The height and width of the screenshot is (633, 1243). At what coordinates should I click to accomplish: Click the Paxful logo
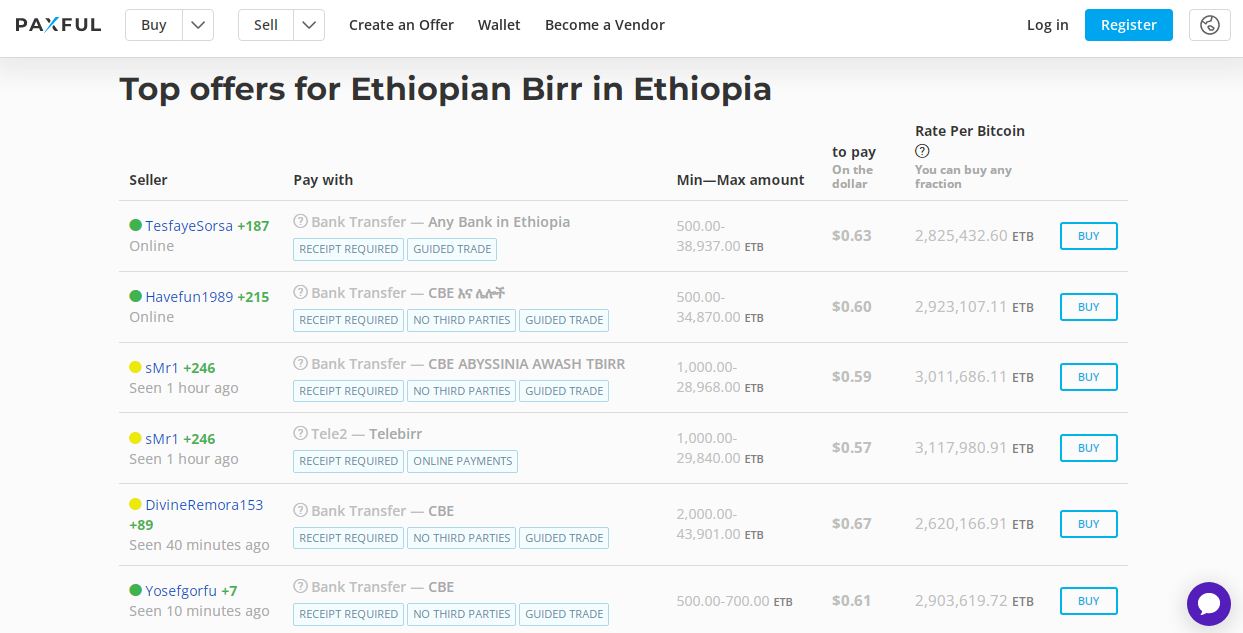tap(58, 25)
